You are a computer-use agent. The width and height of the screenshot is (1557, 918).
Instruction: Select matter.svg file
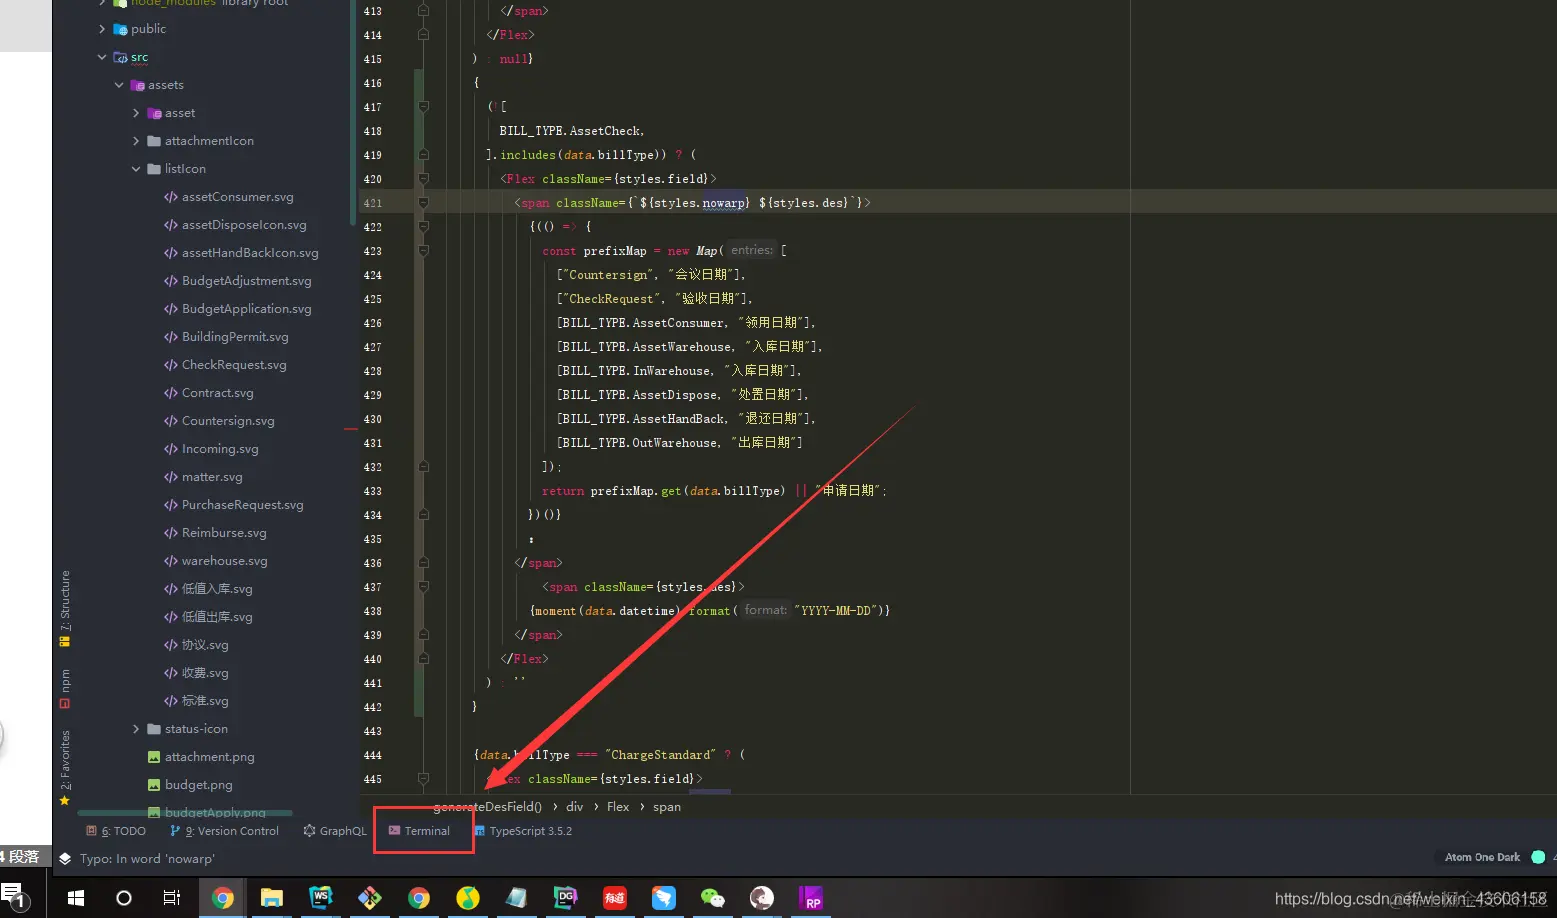point(203,477)
